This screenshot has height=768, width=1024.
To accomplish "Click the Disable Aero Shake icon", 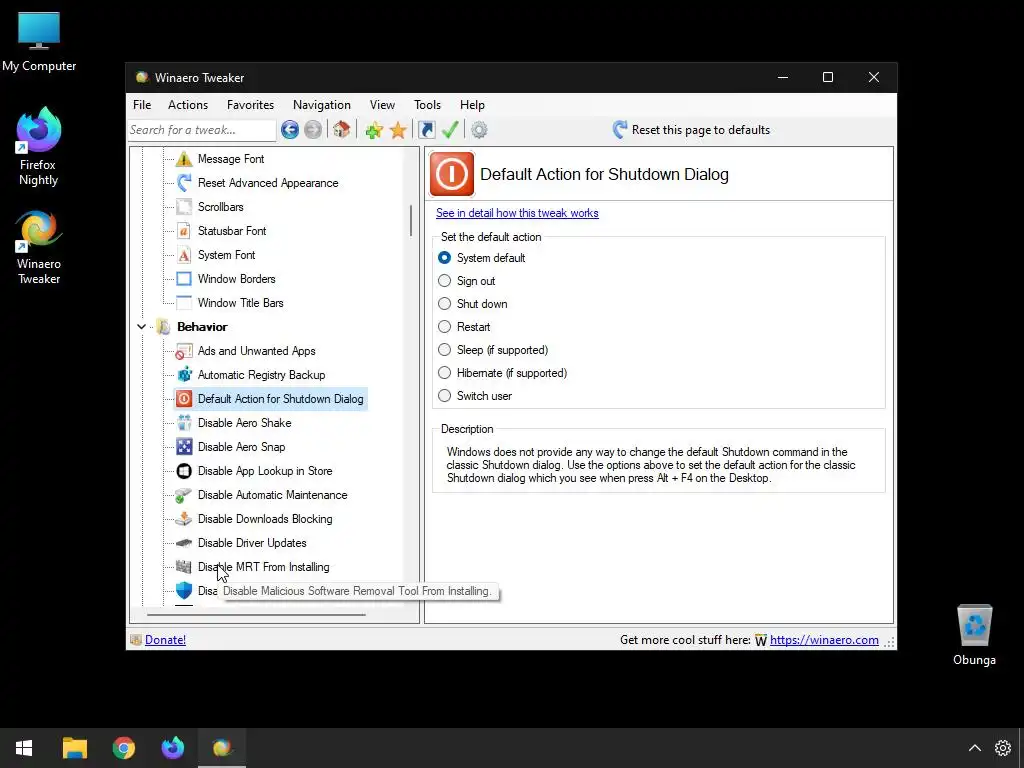I will click(x=184, y=423).
